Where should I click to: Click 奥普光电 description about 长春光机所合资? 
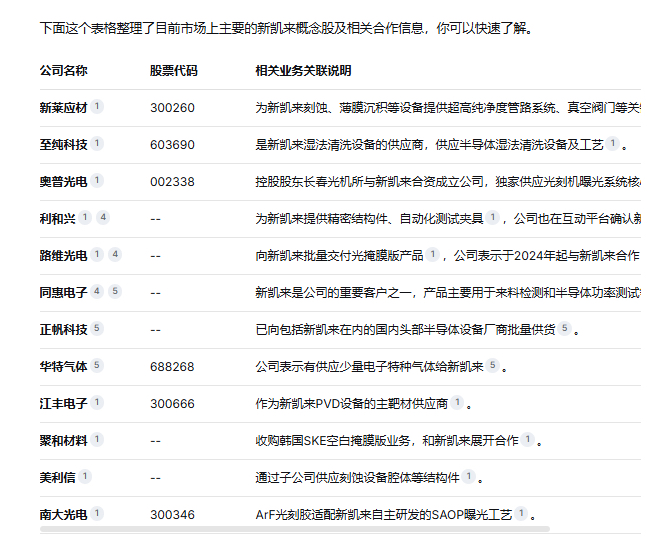(x=448, y=182)
